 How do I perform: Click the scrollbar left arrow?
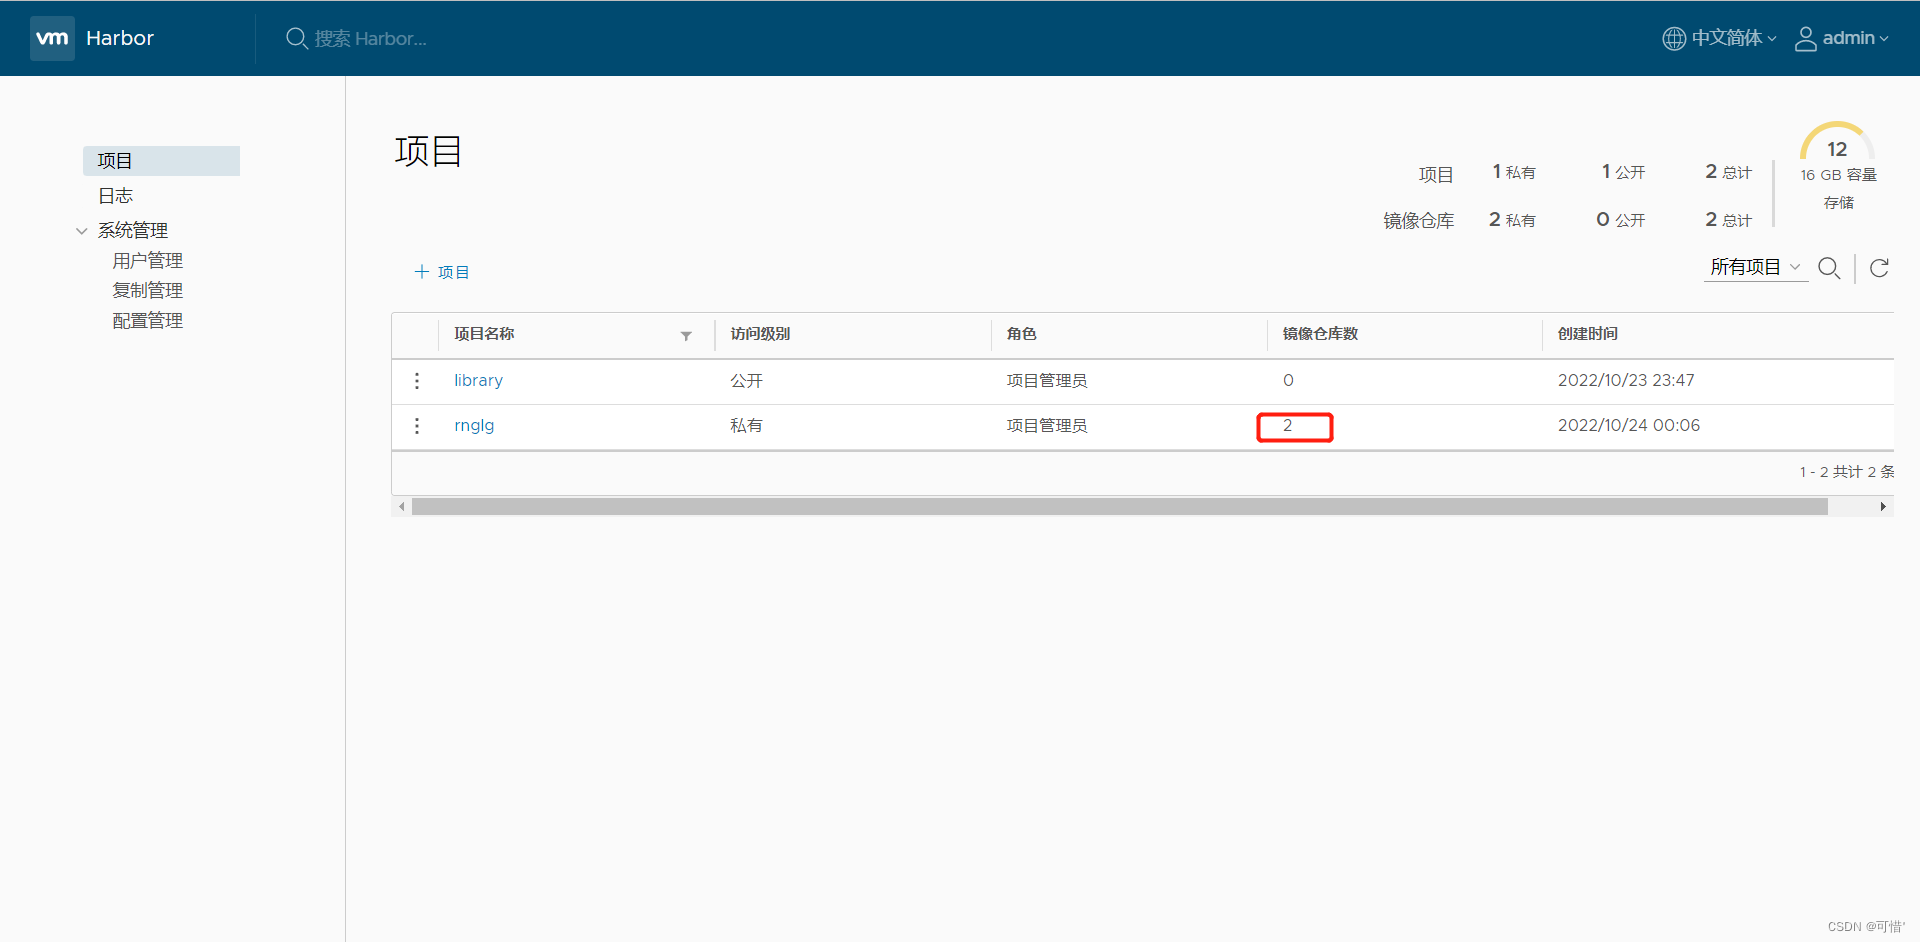coord(402,507)
